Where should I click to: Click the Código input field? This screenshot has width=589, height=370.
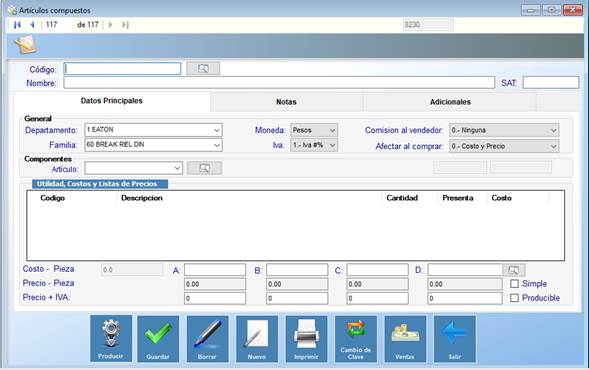122,69
